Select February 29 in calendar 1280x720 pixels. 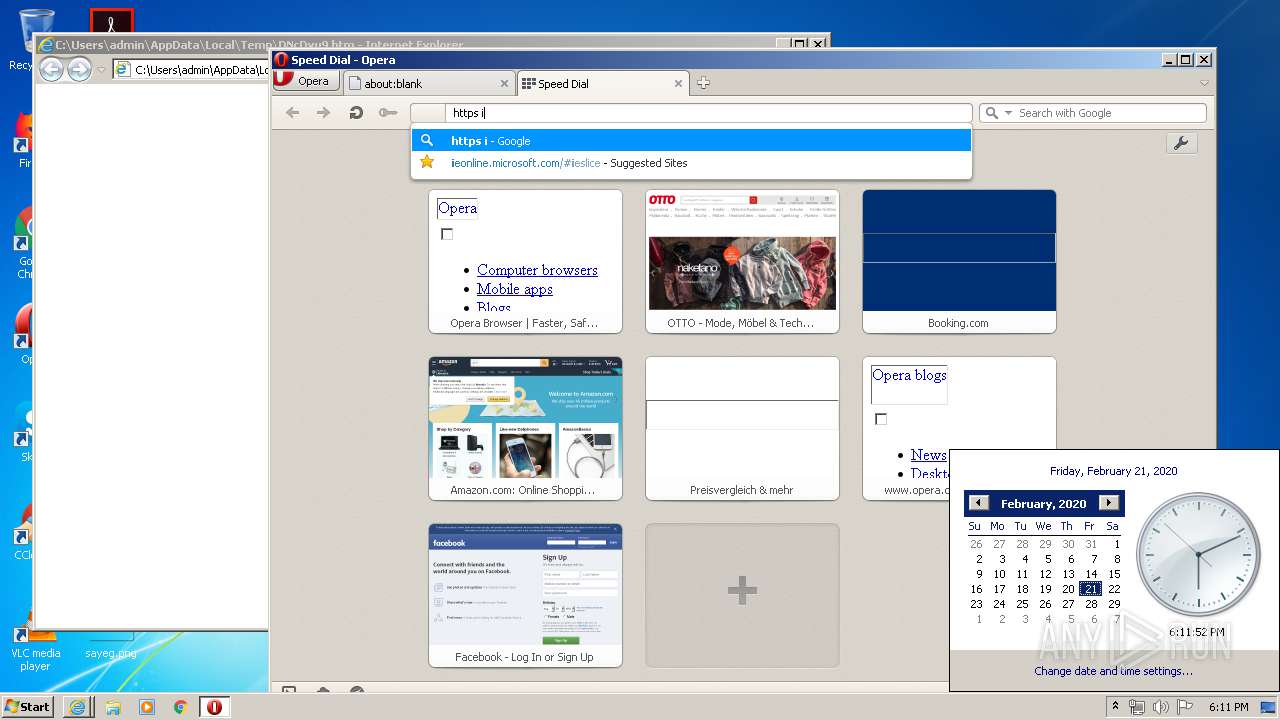coord(1114,604)
